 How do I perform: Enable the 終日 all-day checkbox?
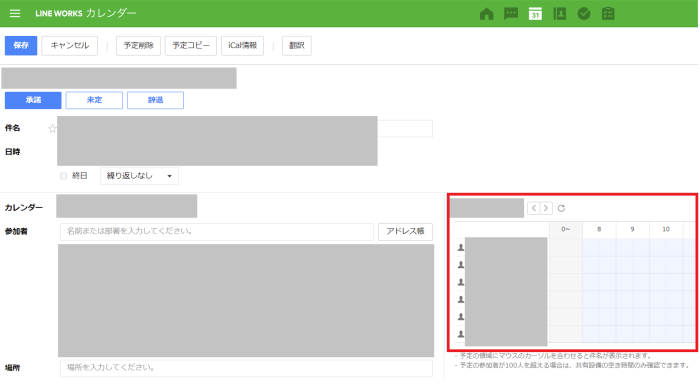coord(63,176)
